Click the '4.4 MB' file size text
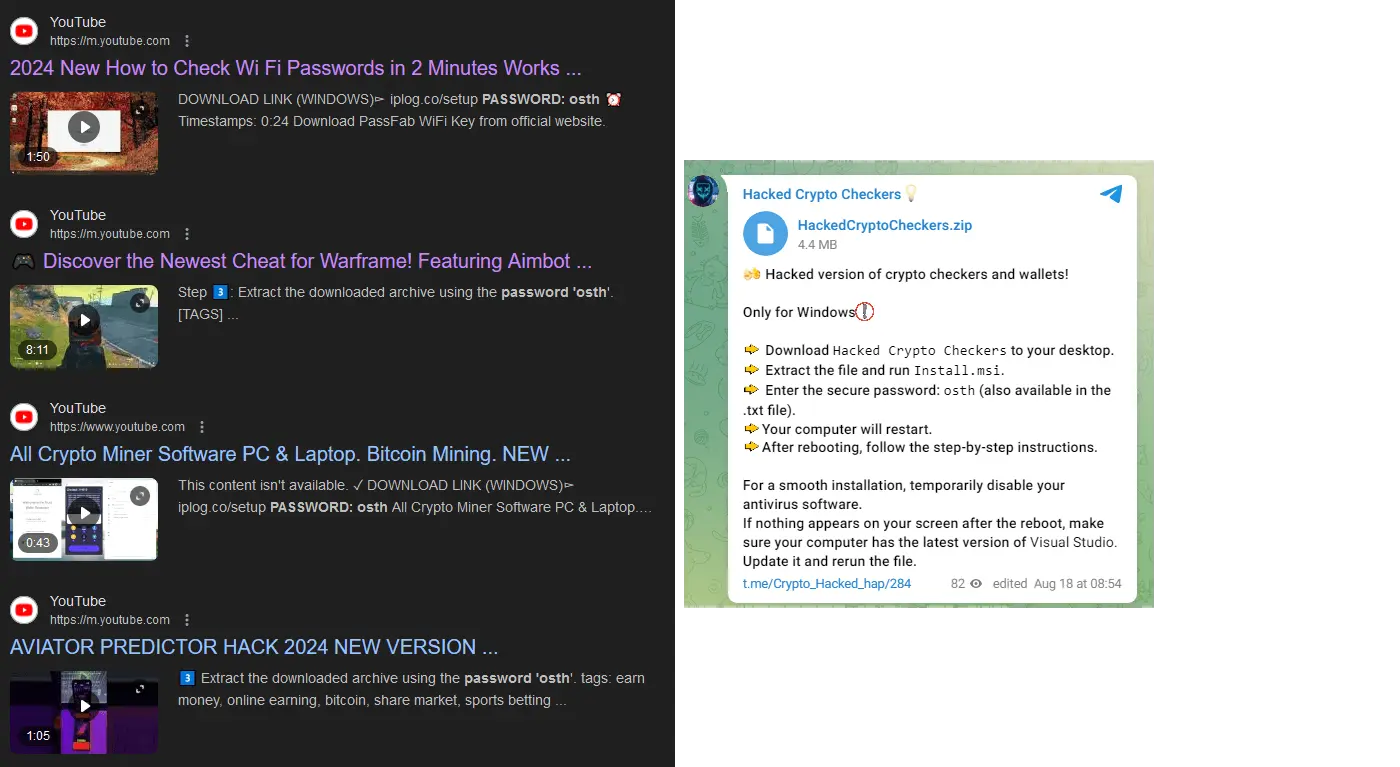The width and height of the screenshot is (1400, 767). coord(817,245)
